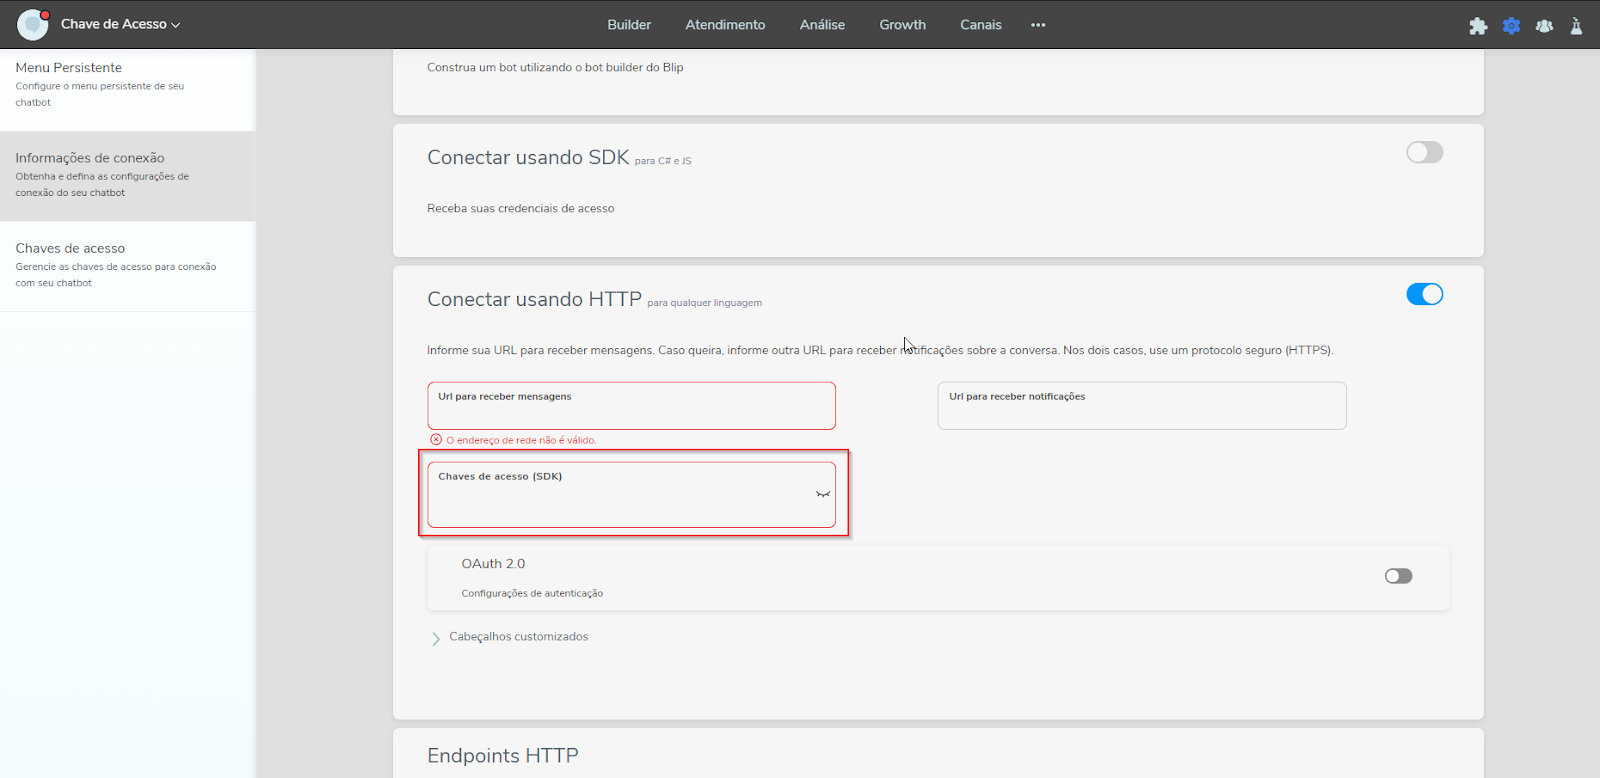Select Chaves de acesso in the sidebar

(70, 249)
